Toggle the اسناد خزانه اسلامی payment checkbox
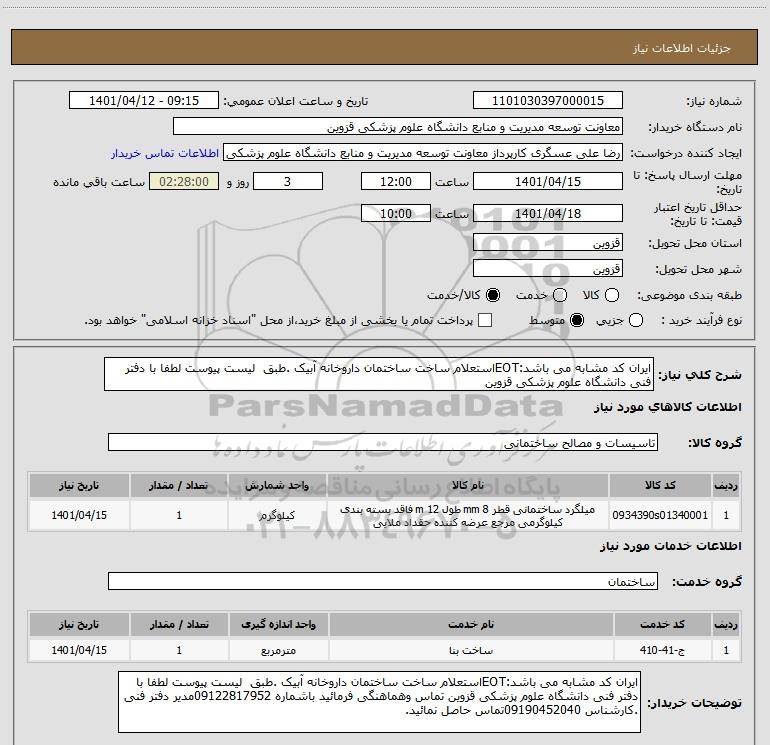Image resolution: width=770 pixels, height=745 pixels. (x=485, y=320)
